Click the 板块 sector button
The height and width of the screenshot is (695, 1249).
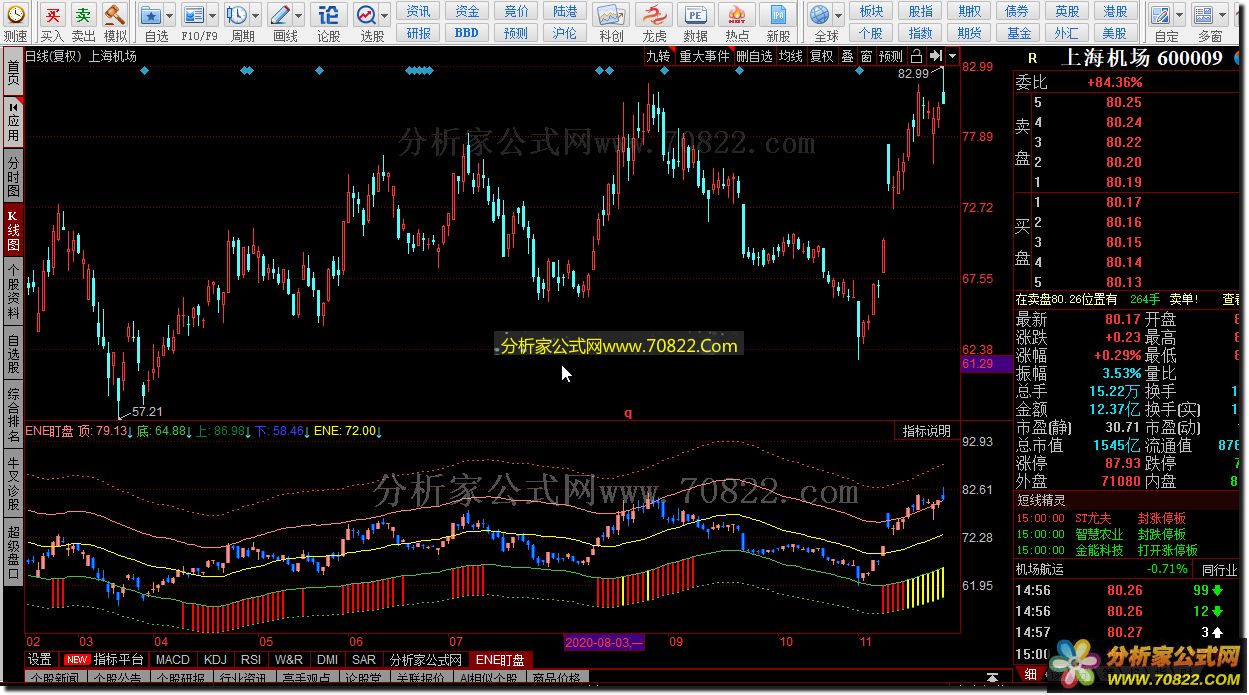871,12
